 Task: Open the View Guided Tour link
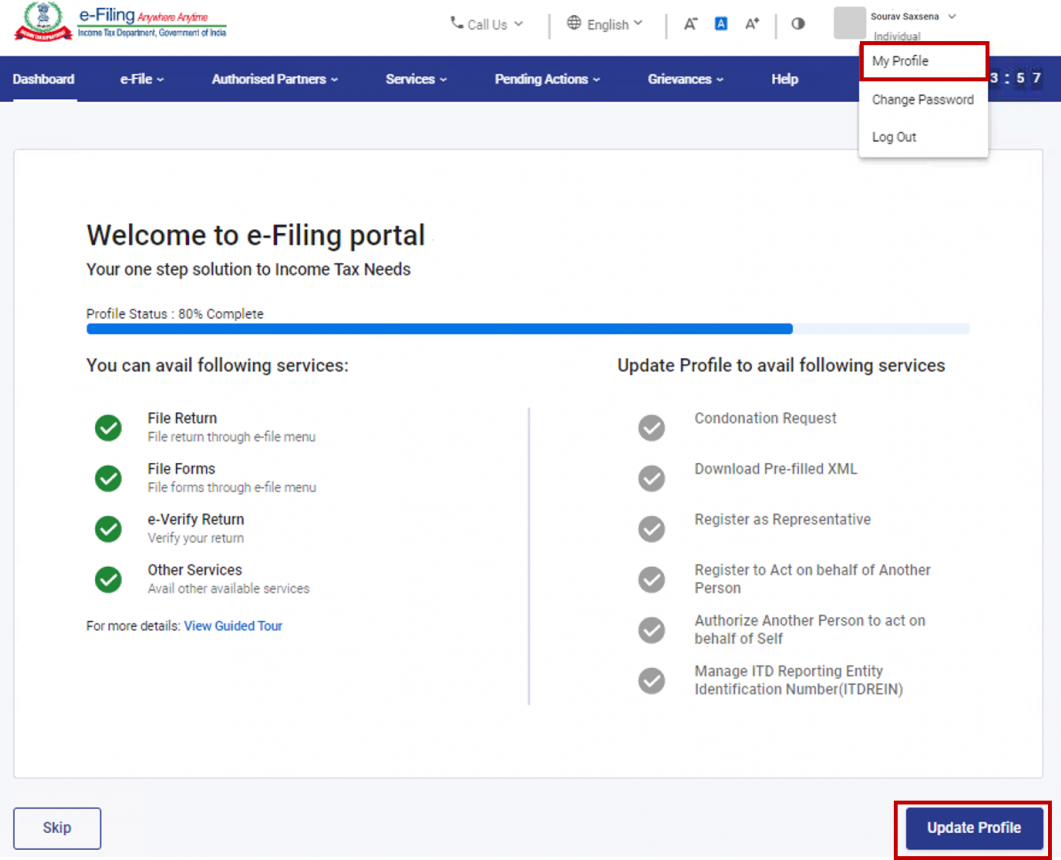[233, 626]
